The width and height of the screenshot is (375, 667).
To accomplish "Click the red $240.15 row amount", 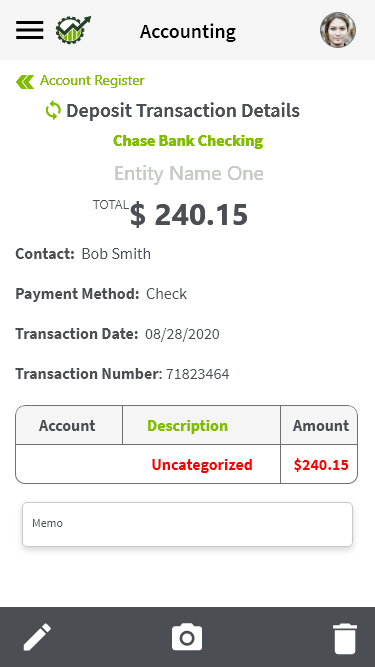I will [x=321, y=465].
